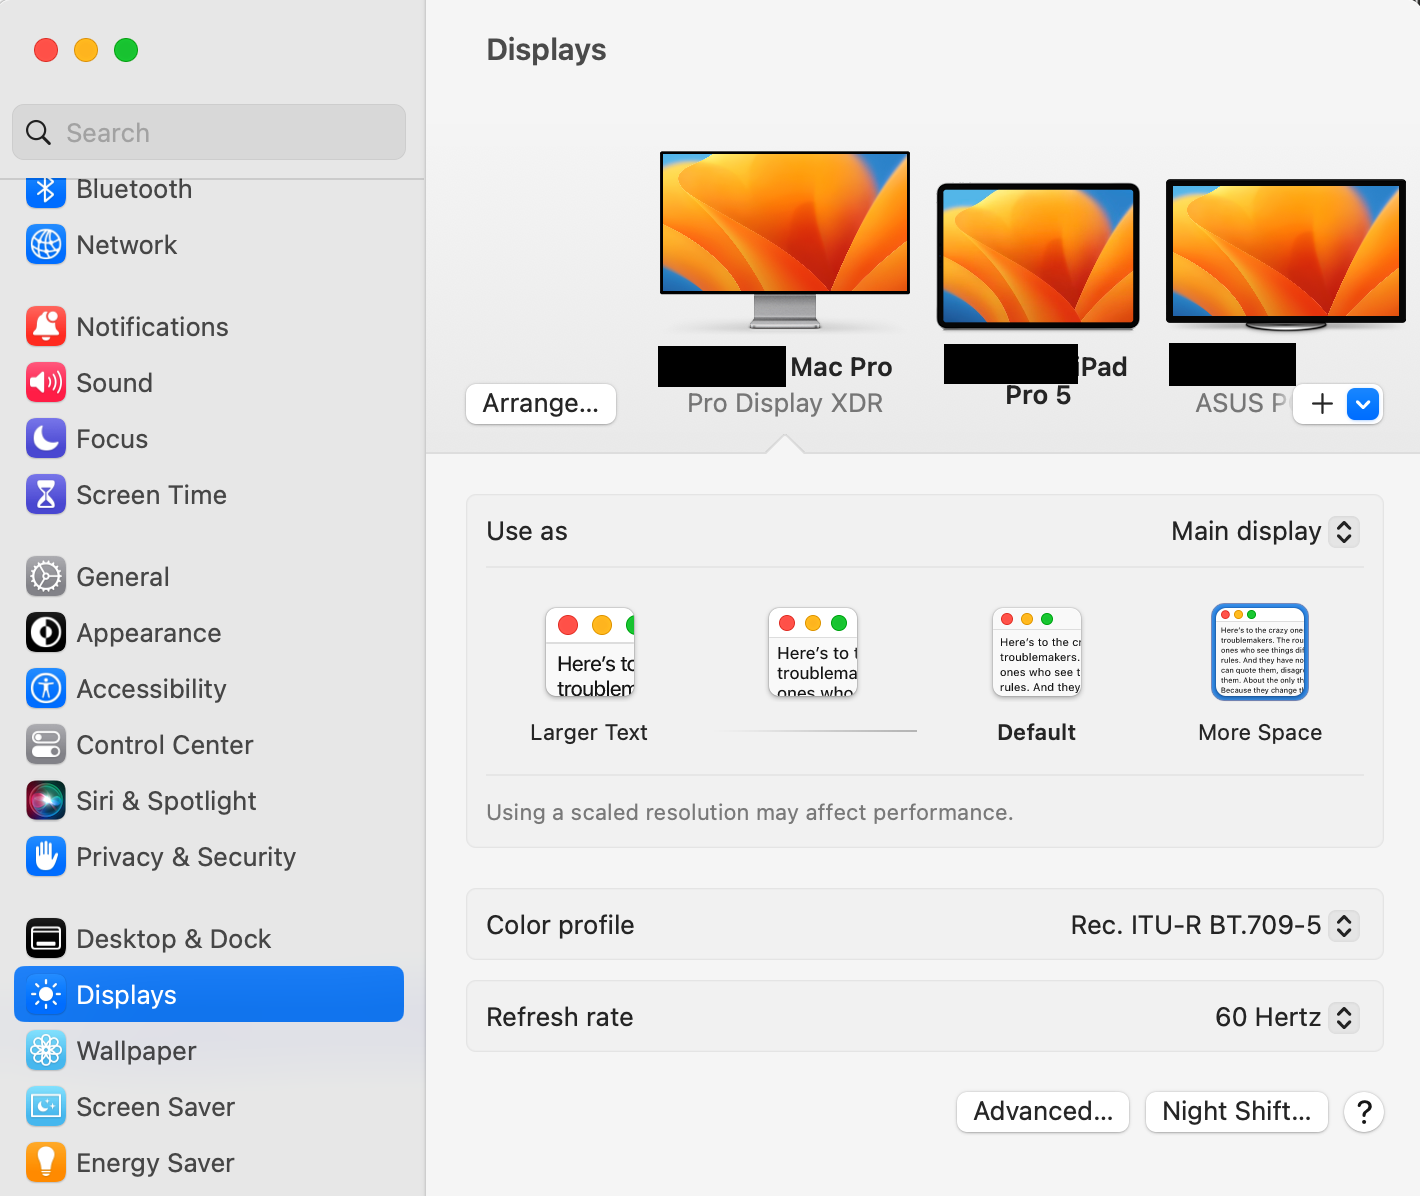
Task: Open the Control Center icon
Action: click(x=46, y=745)
